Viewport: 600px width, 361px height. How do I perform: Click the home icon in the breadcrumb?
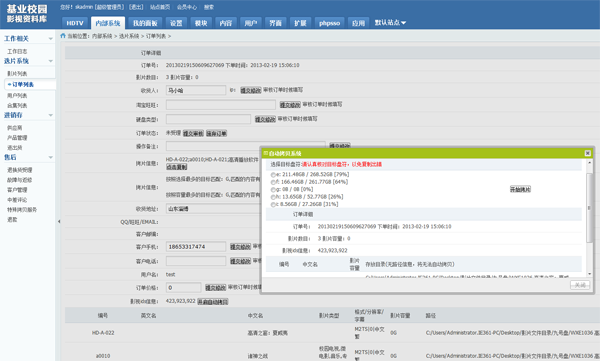[63, 36]
